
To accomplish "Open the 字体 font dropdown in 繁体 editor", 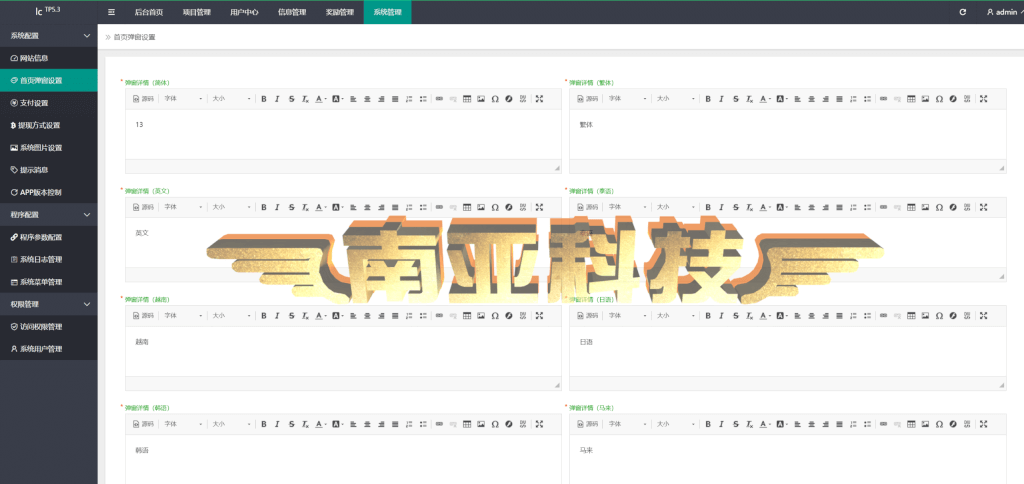I will [x=626, y=99].
